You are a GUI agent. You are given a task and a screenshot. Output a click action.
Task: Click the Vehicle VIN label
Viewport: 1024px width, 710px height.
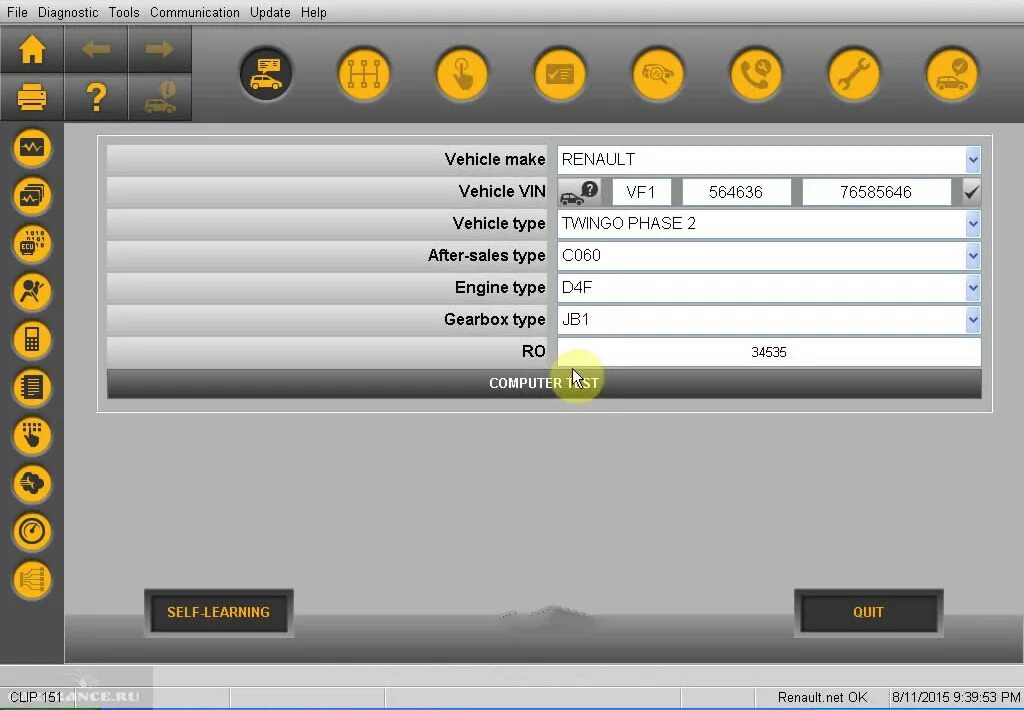click(x=502, y=191)
